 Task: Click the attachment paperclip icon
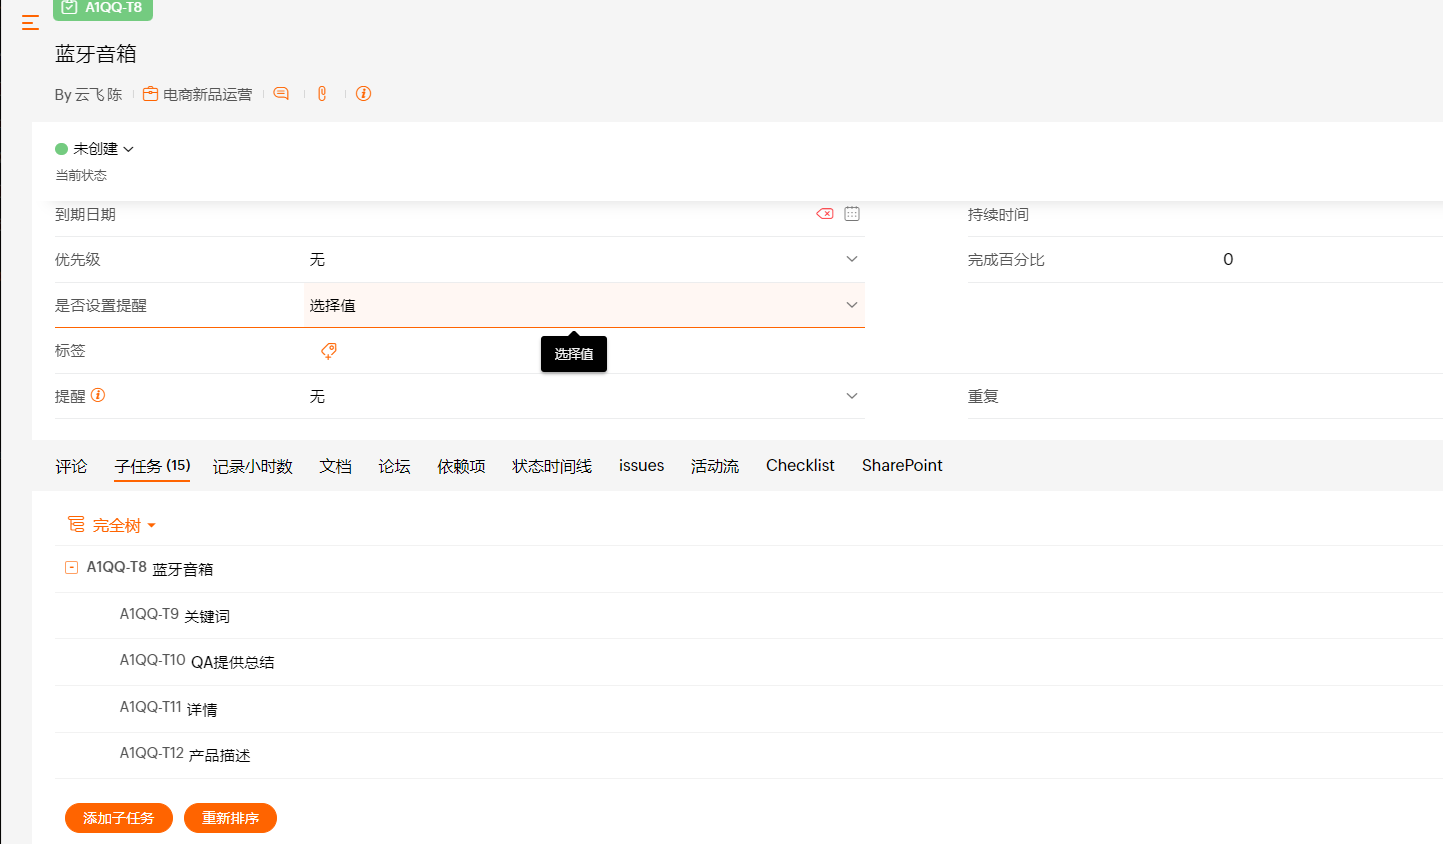(x=322, y=94)
